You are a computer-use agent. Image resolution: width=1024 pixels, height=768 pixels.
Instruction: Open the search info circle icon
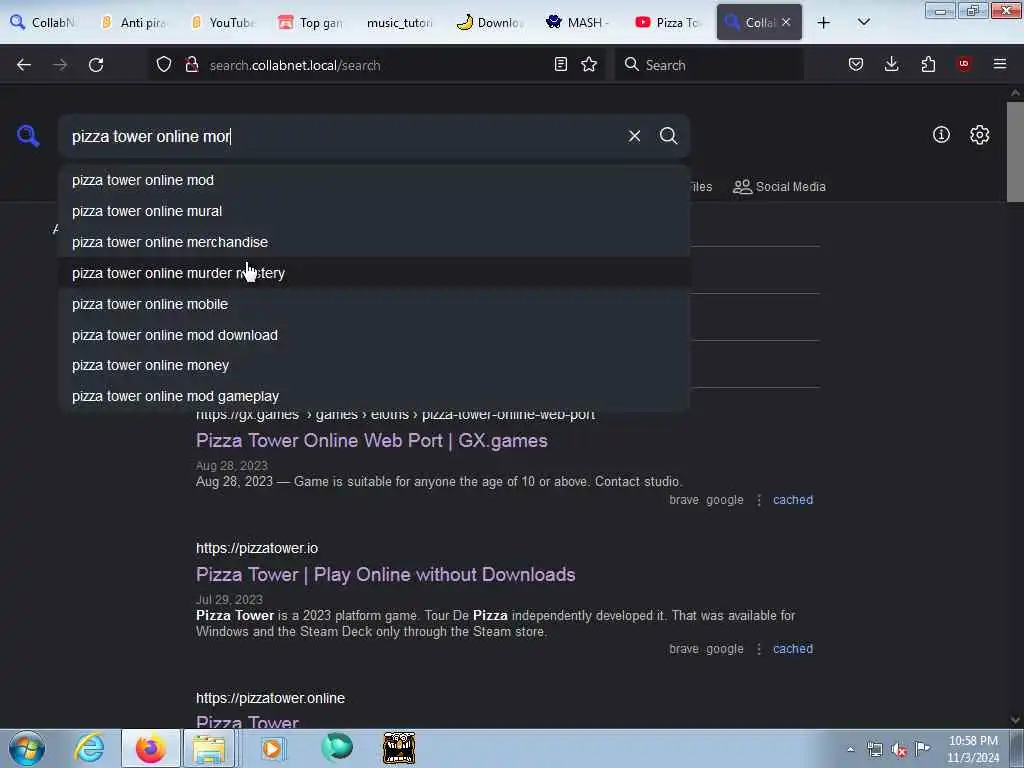[941, 135]
